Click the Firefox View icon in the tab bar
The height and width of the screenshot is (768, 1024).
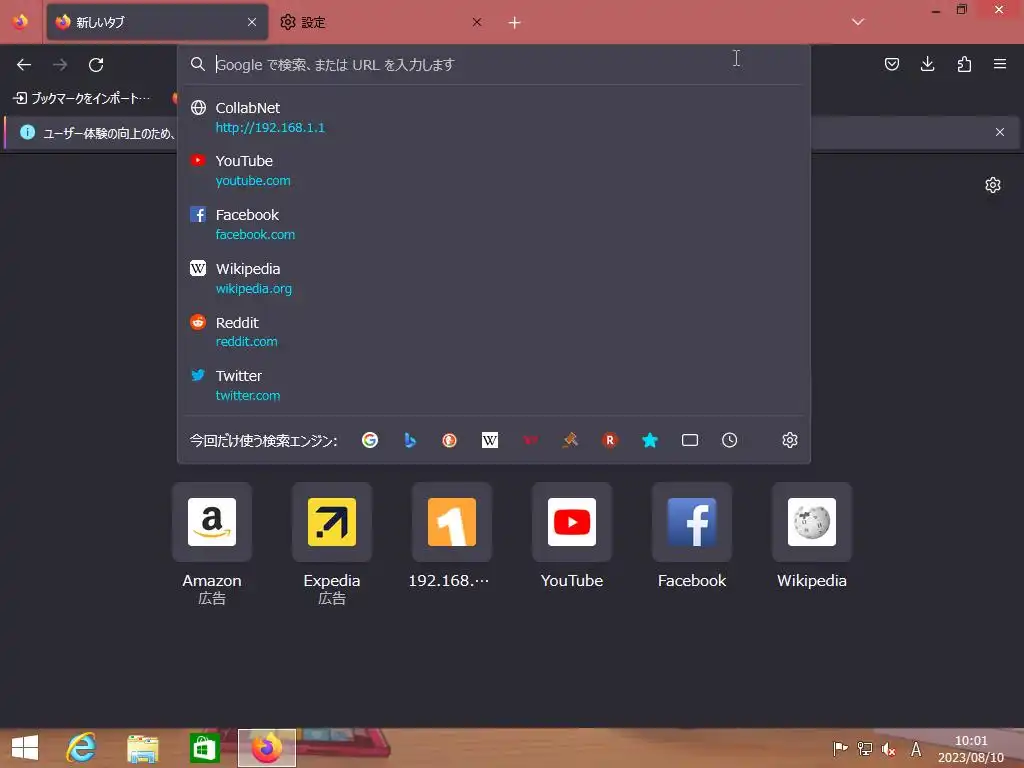[x=20, y=22]
